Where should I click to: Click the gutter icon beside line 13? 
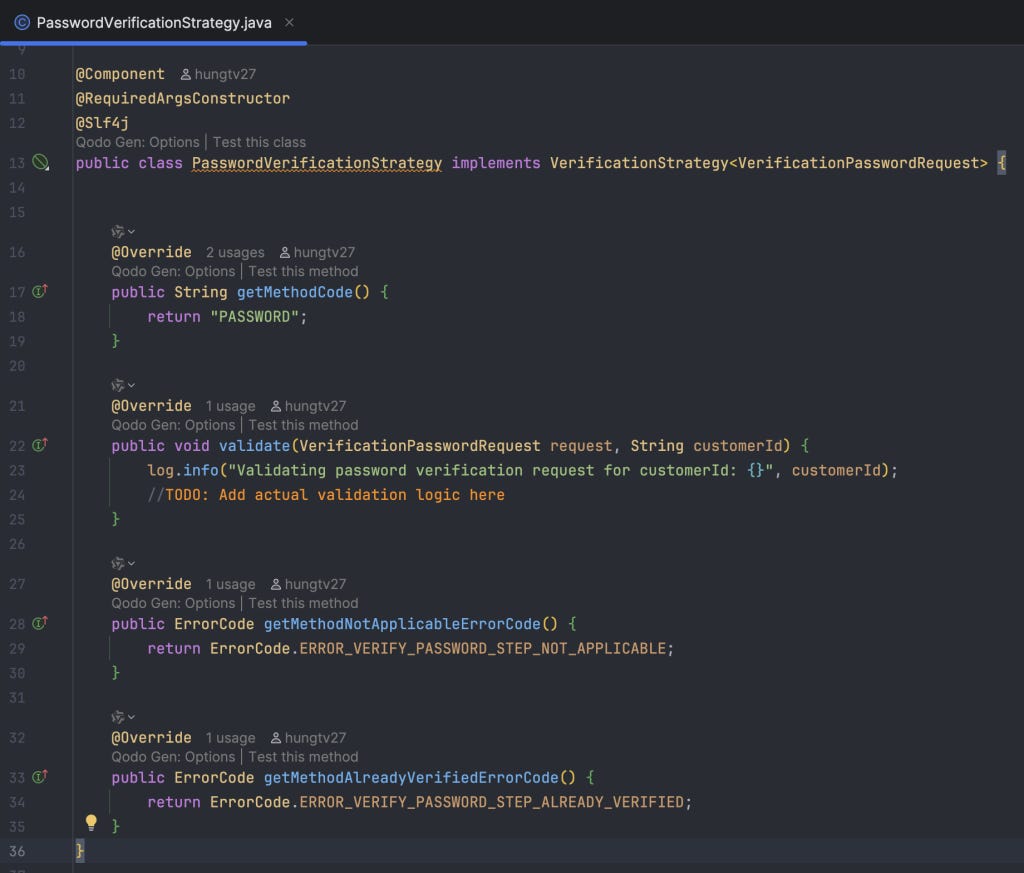pyautogui.click(x=40, y=162)
